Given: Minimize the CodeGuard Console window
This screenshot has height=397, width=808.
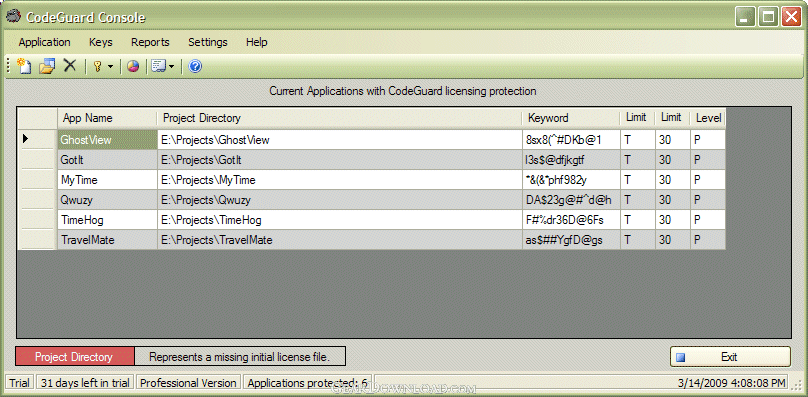Looking at the screenshot, I should (745, 17).
